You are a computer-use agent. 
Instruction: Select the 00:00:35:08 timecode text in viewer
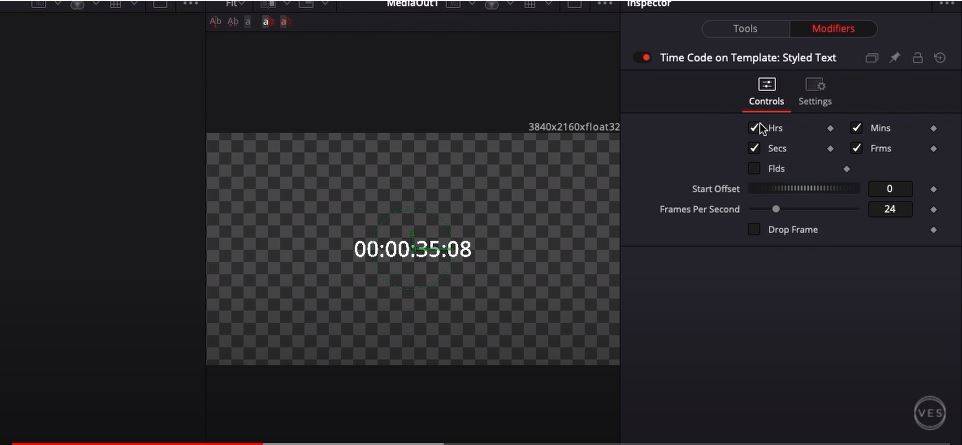point(413,249)
